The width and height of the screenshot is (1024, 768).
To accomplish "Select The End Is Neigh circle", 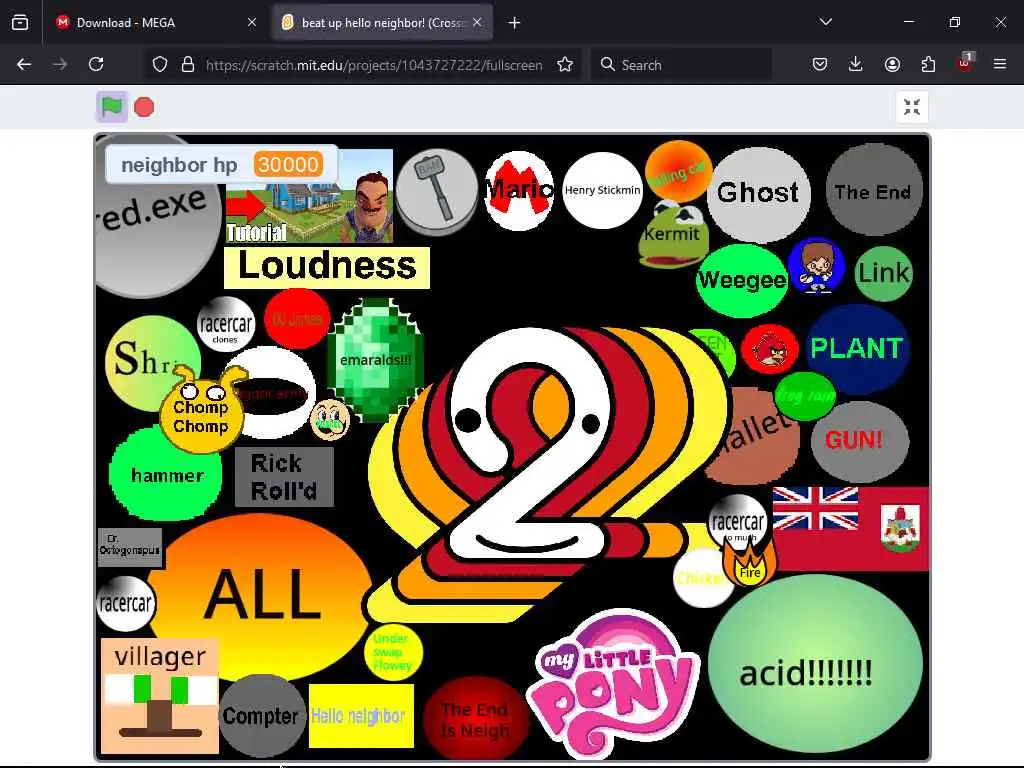I will (x=475, y=718).
